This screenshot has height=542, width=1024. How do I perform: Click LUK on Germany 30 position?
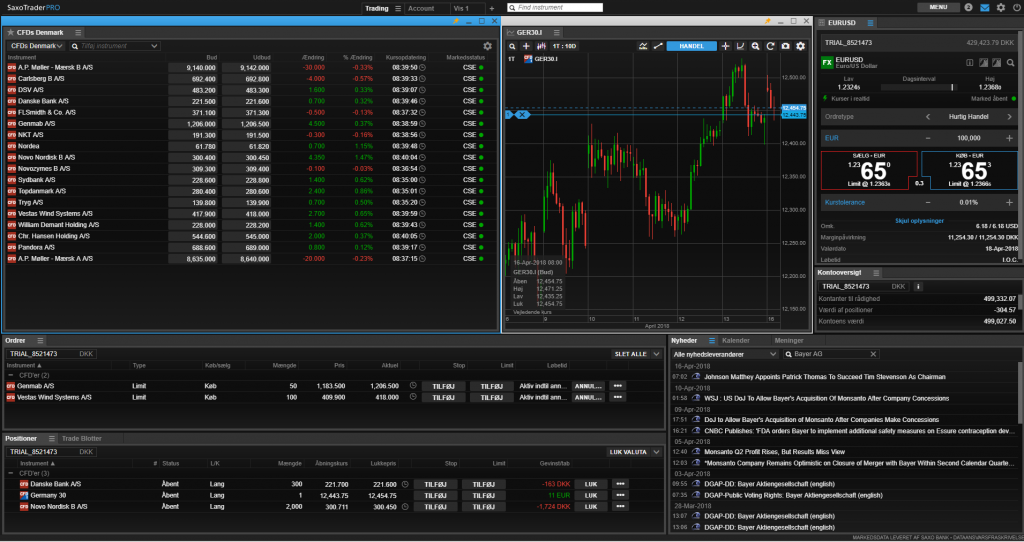[x=591, y=496]
